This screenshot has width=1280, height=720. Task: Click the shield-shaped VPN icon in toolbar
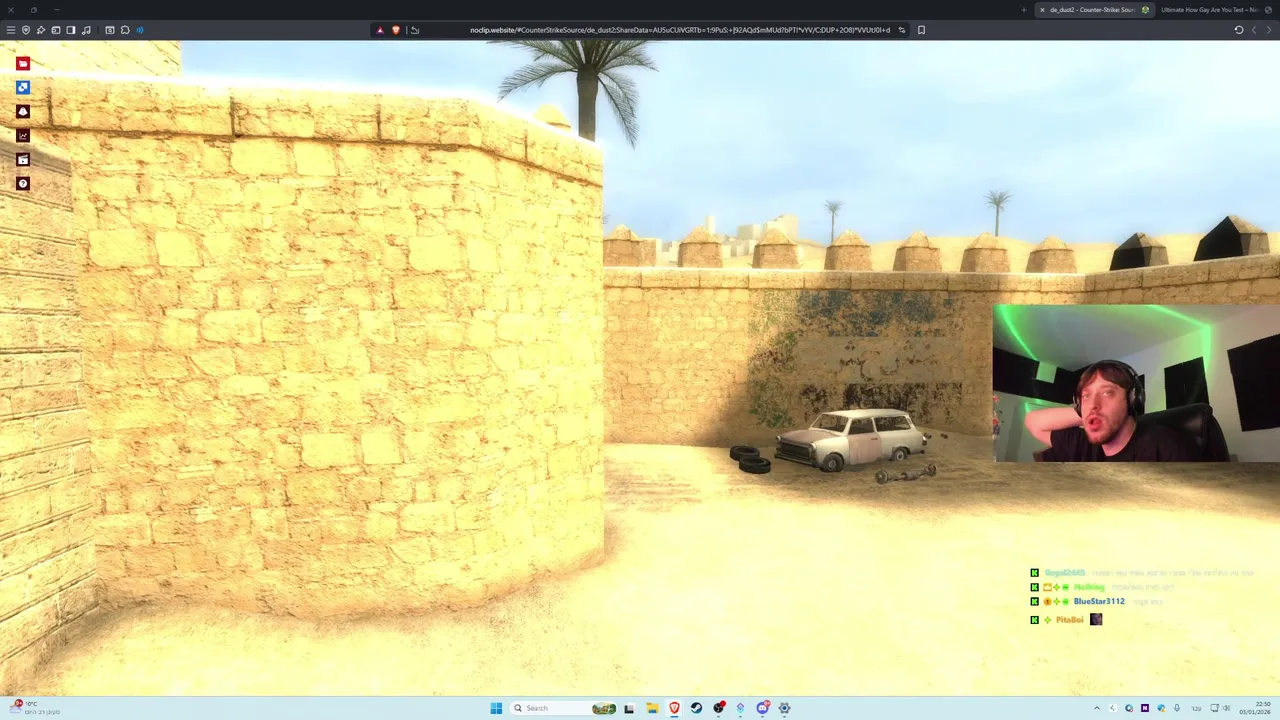pyautogui.click(x=26, y=30)
